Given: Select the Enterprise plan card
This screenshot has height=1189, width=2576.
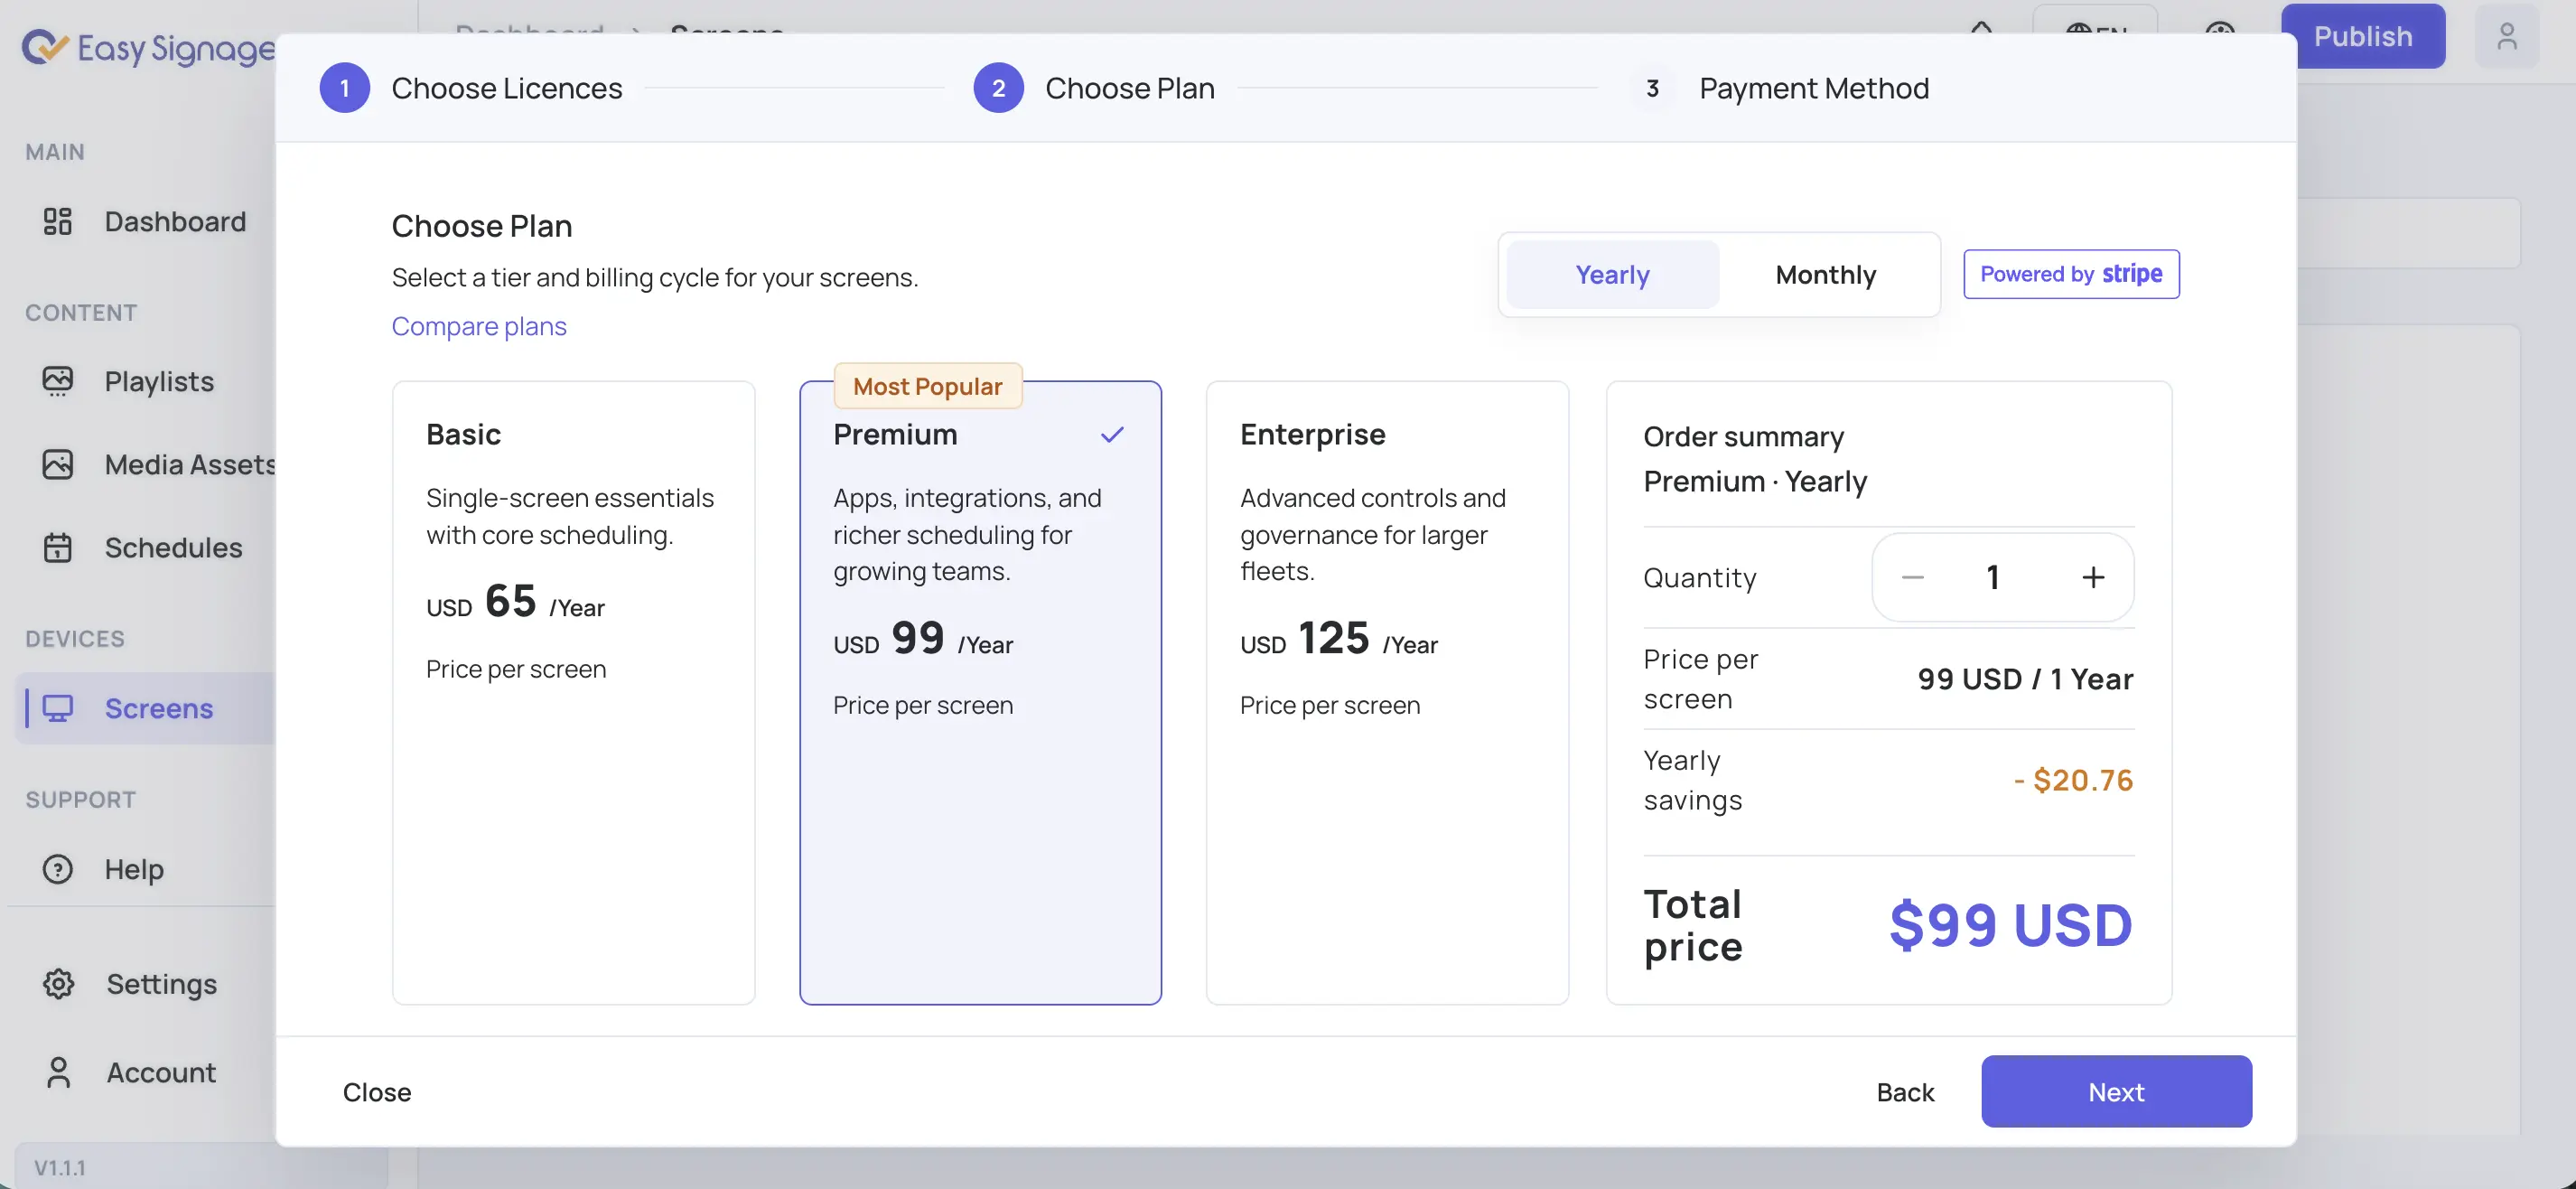Looking at the screenshot, I should [1387, 692].
